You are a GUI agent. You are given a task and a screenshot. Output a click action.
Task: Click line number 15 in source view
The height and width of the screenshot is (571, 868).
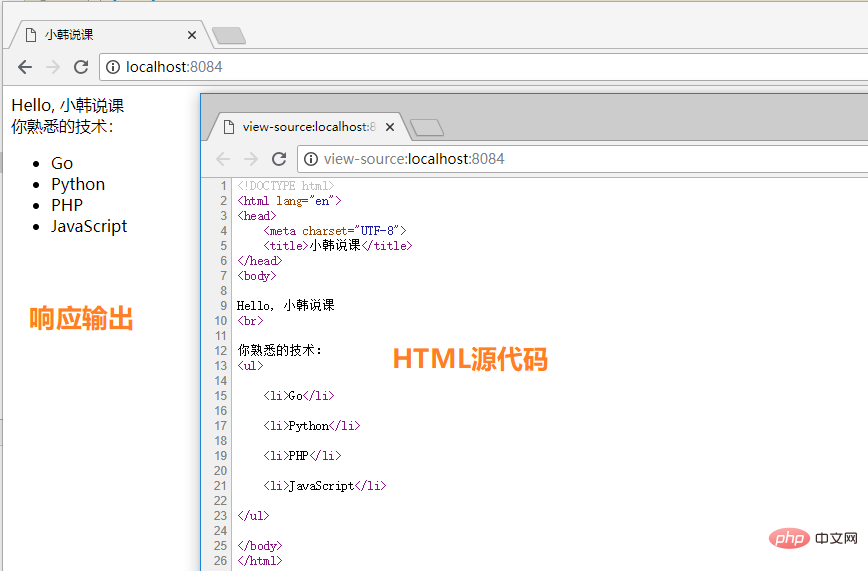(x=220, y=396)
